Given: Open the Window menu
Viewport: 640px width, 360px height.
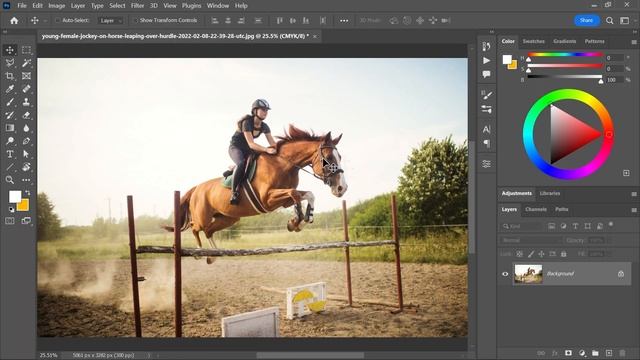Looking at the screenshot, I should coord(218,6).
